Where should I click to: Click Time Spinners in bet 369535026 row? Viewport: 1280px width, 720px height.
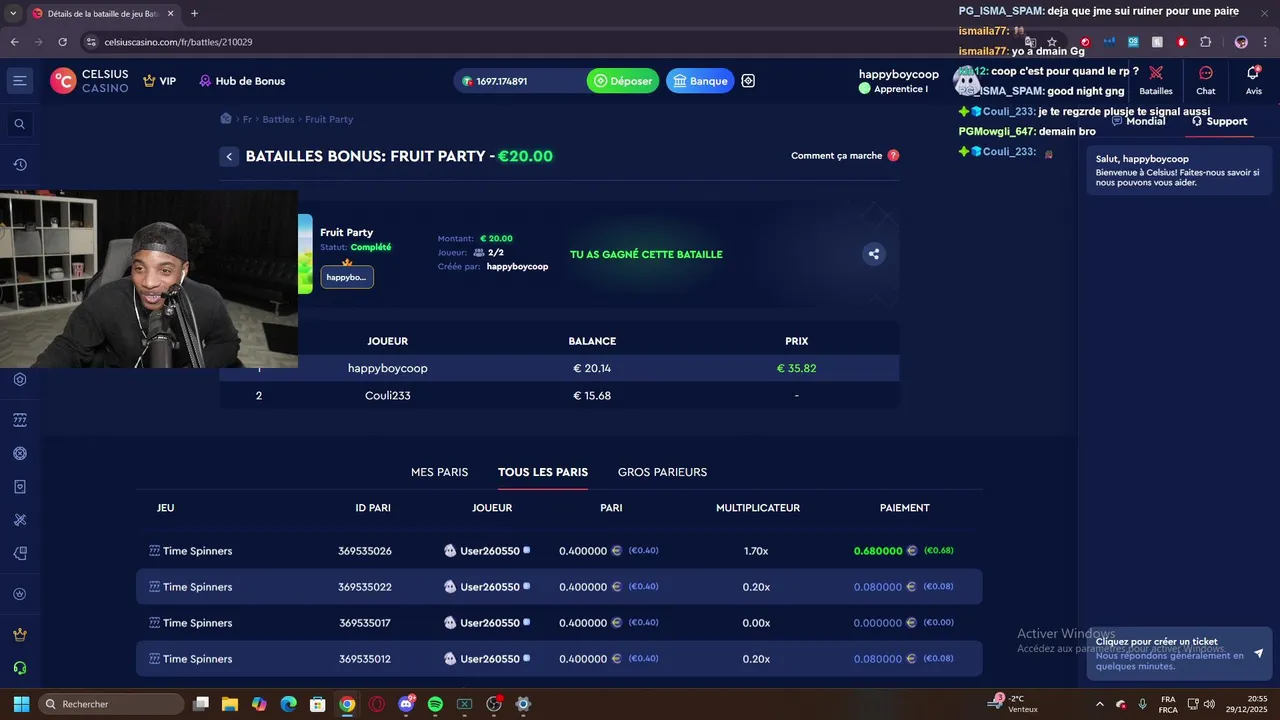coord(197,551)
